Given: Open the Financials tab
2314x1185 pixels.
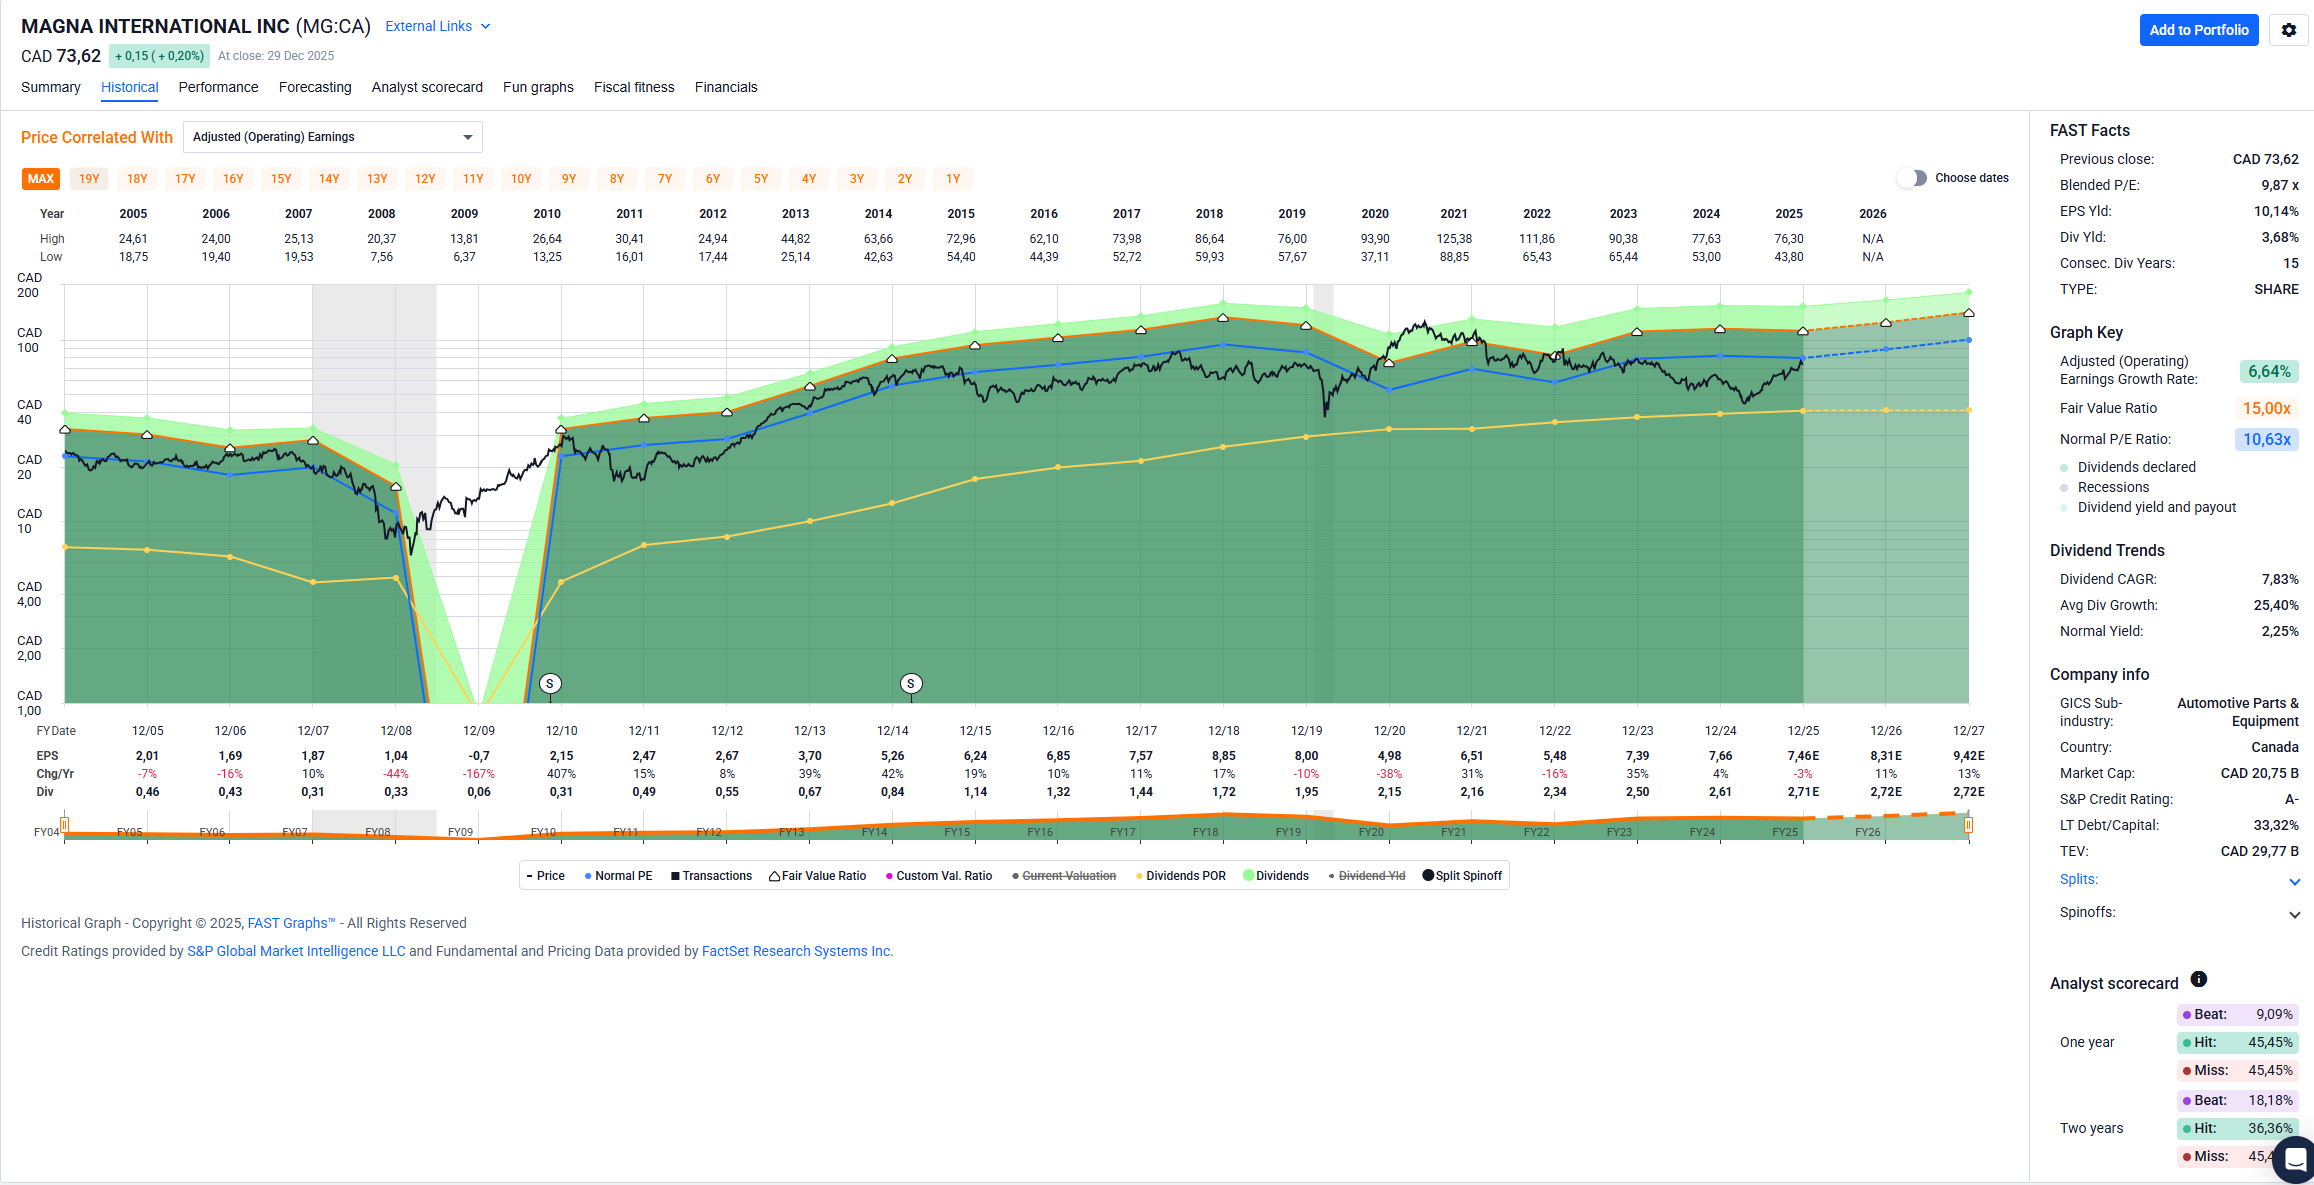Looking at the screenshot, I should (x=726, y=87).
